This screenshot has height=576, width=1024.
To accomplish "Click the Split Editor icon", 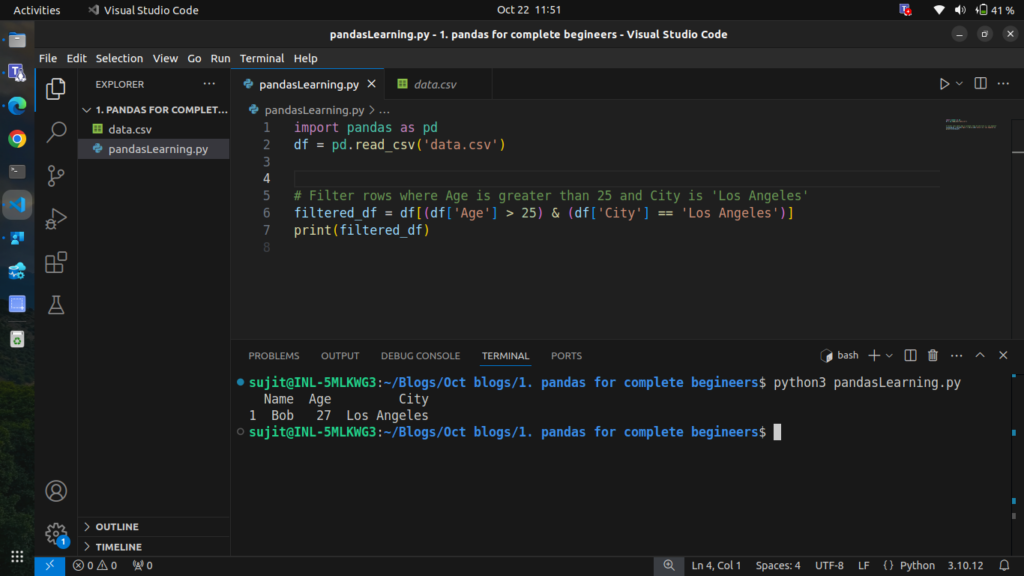I will (980, 84).
